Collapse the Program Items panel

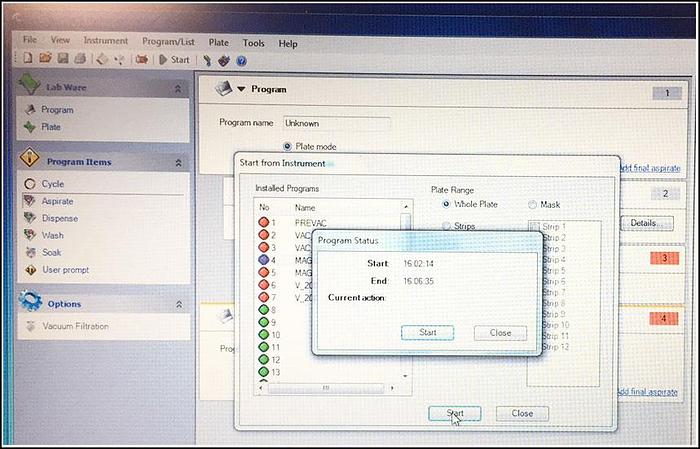(178, 162)
